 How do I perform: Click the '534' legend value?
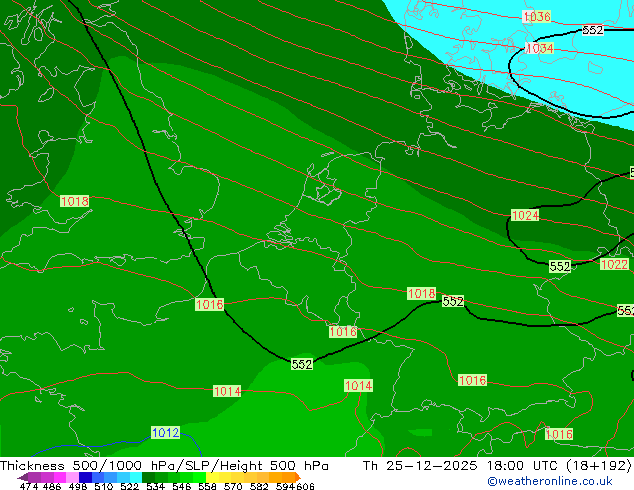pos(156,486)
